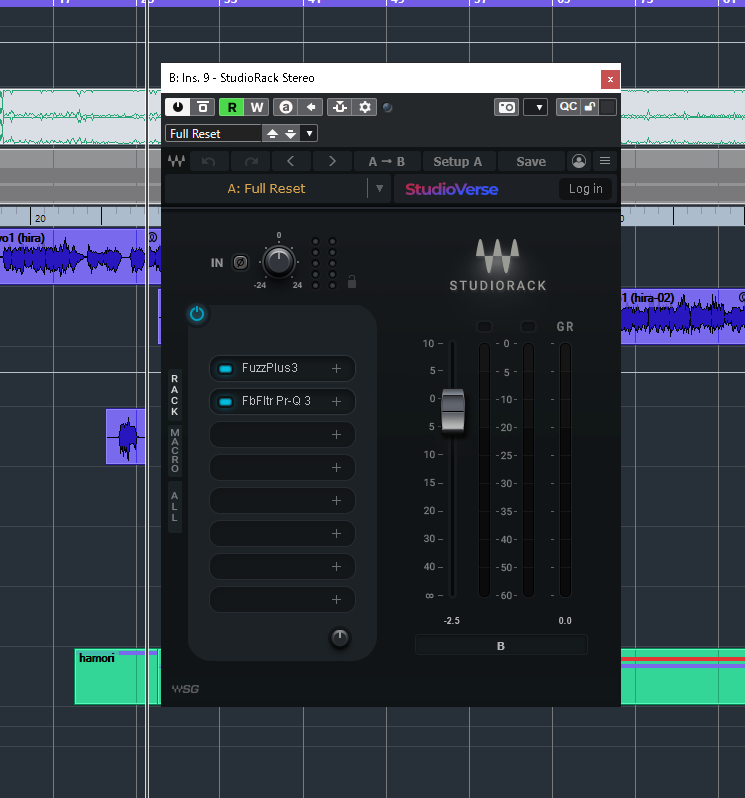Click plus icon on FbFltr Pr-Q 3 slot
The height and width of the screenshot is (798, 745).
pyautogui.click(x=336, y=402)
